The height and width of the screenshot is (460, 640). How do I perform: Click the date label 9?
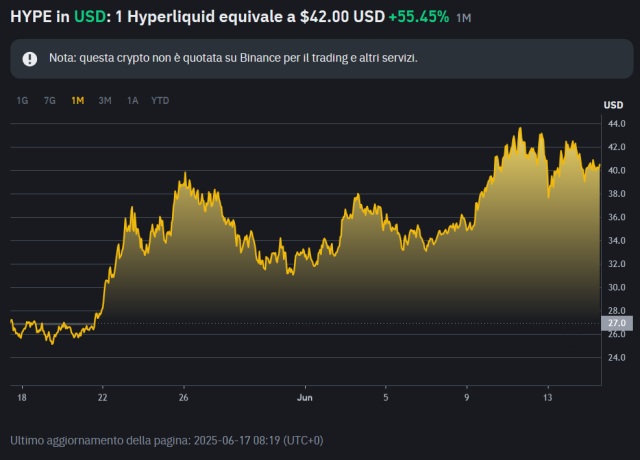(x=467, y=398)
